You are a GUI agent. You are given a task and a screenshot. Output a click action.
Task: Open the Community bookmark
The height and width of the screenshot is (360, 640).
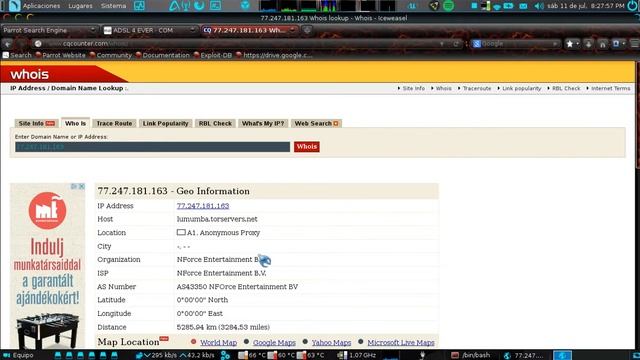[110, 55]
